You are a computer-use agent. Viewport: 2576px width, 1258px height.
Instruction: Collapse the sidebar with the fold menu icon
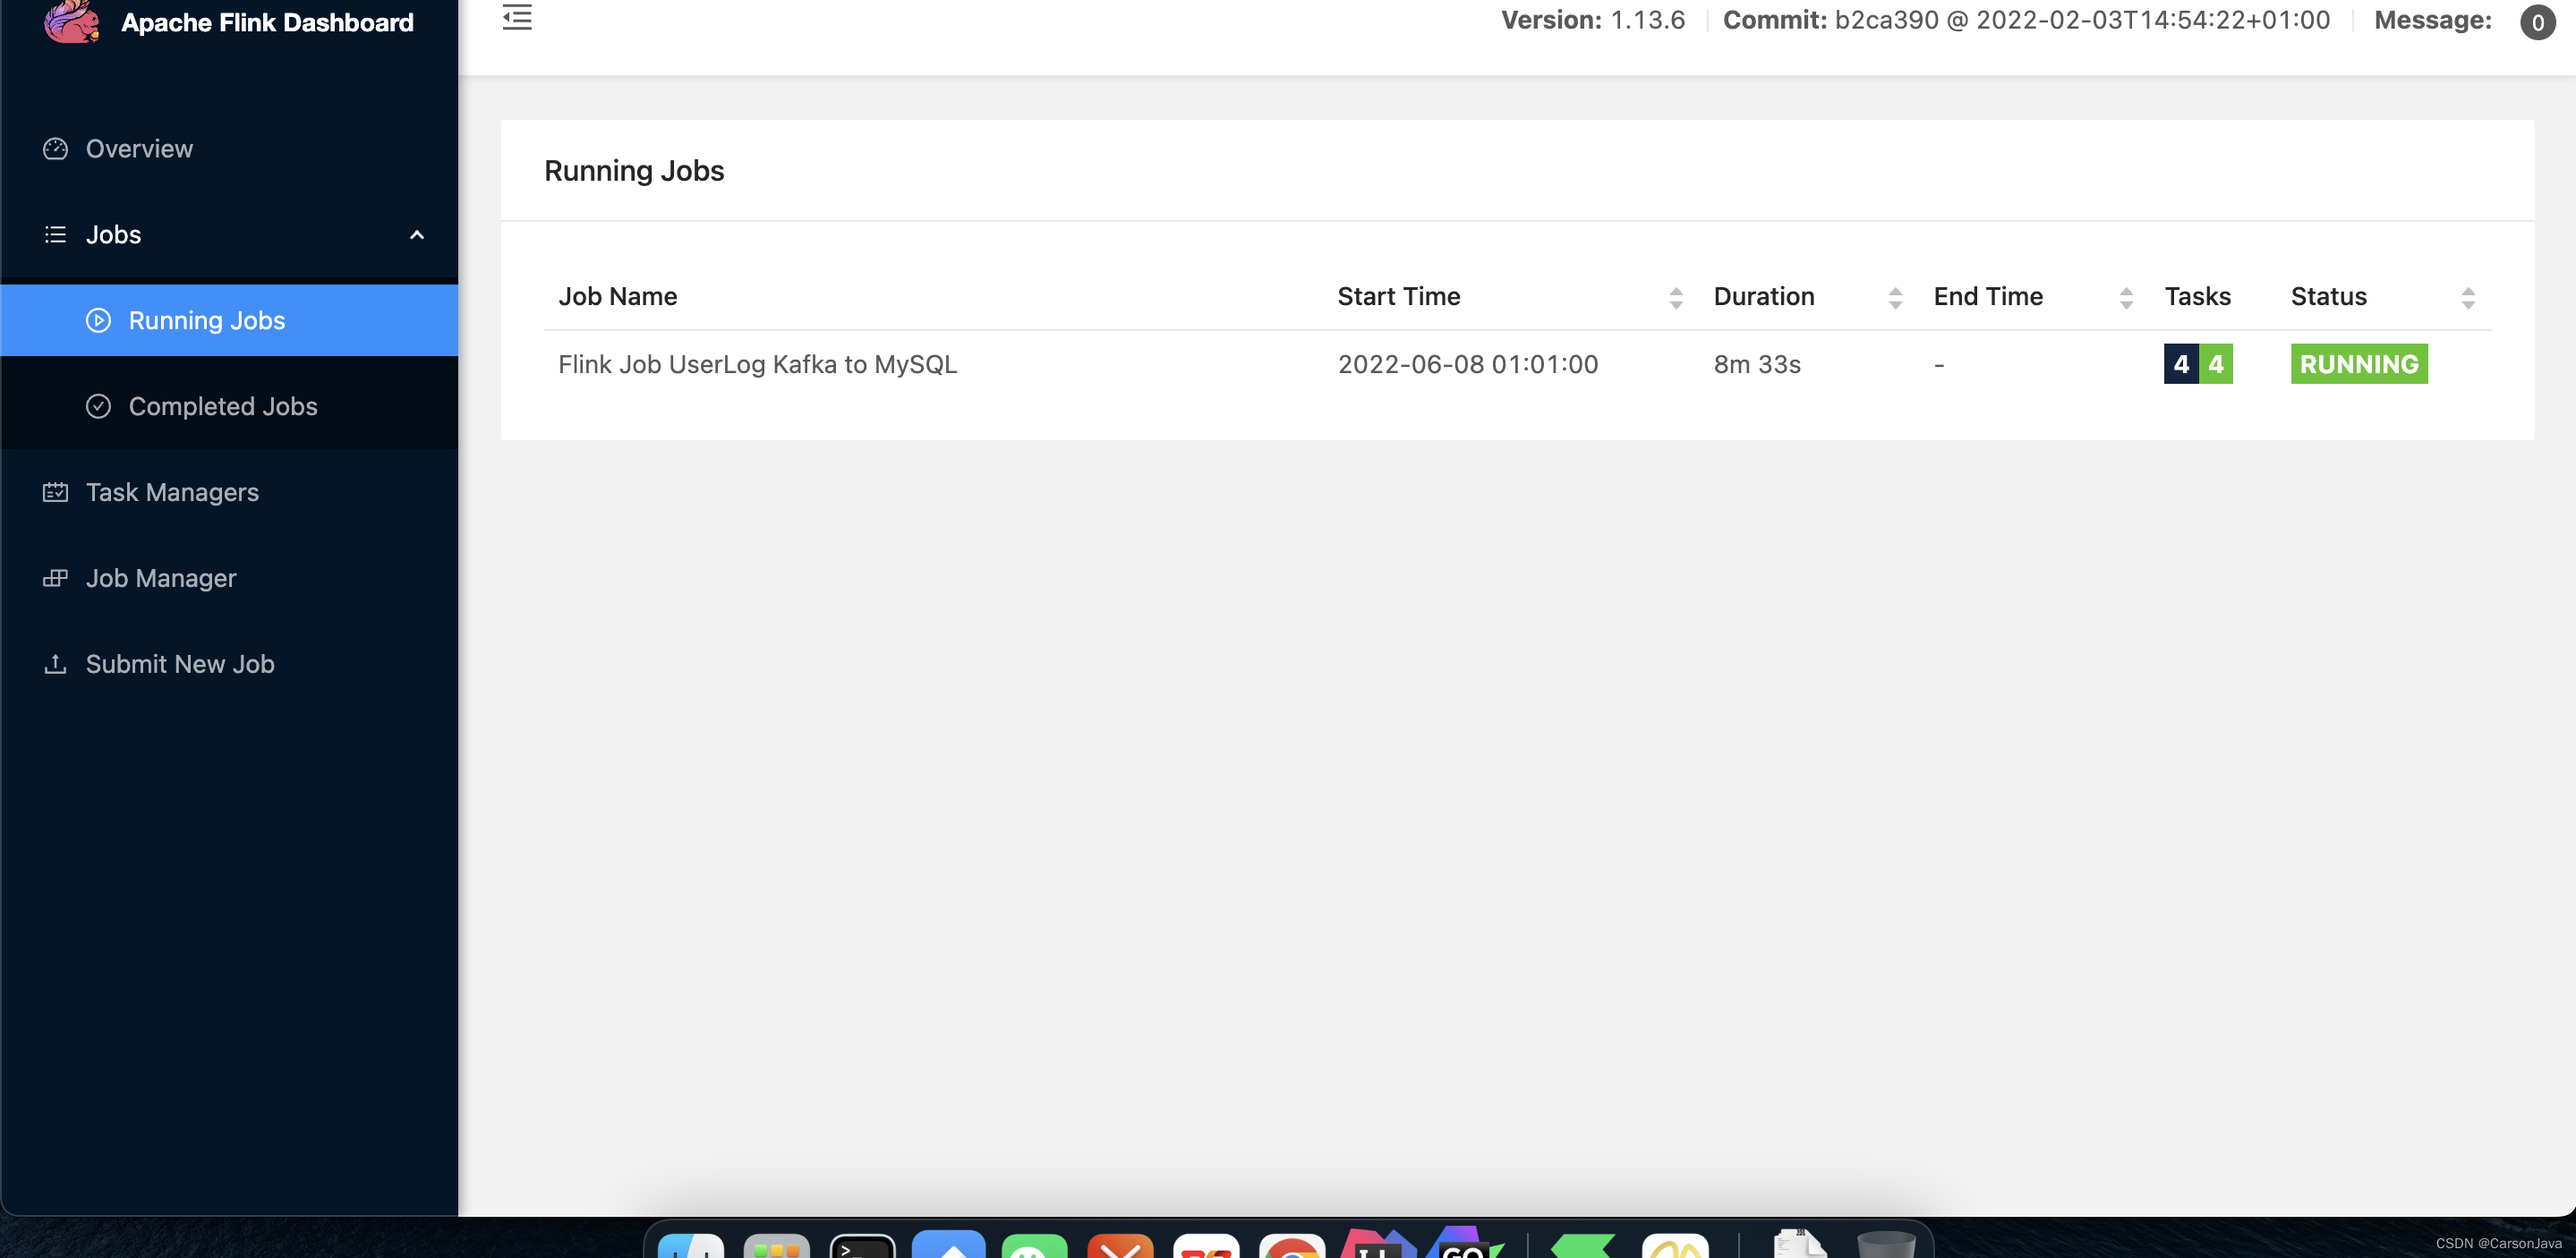pos(517,17)
